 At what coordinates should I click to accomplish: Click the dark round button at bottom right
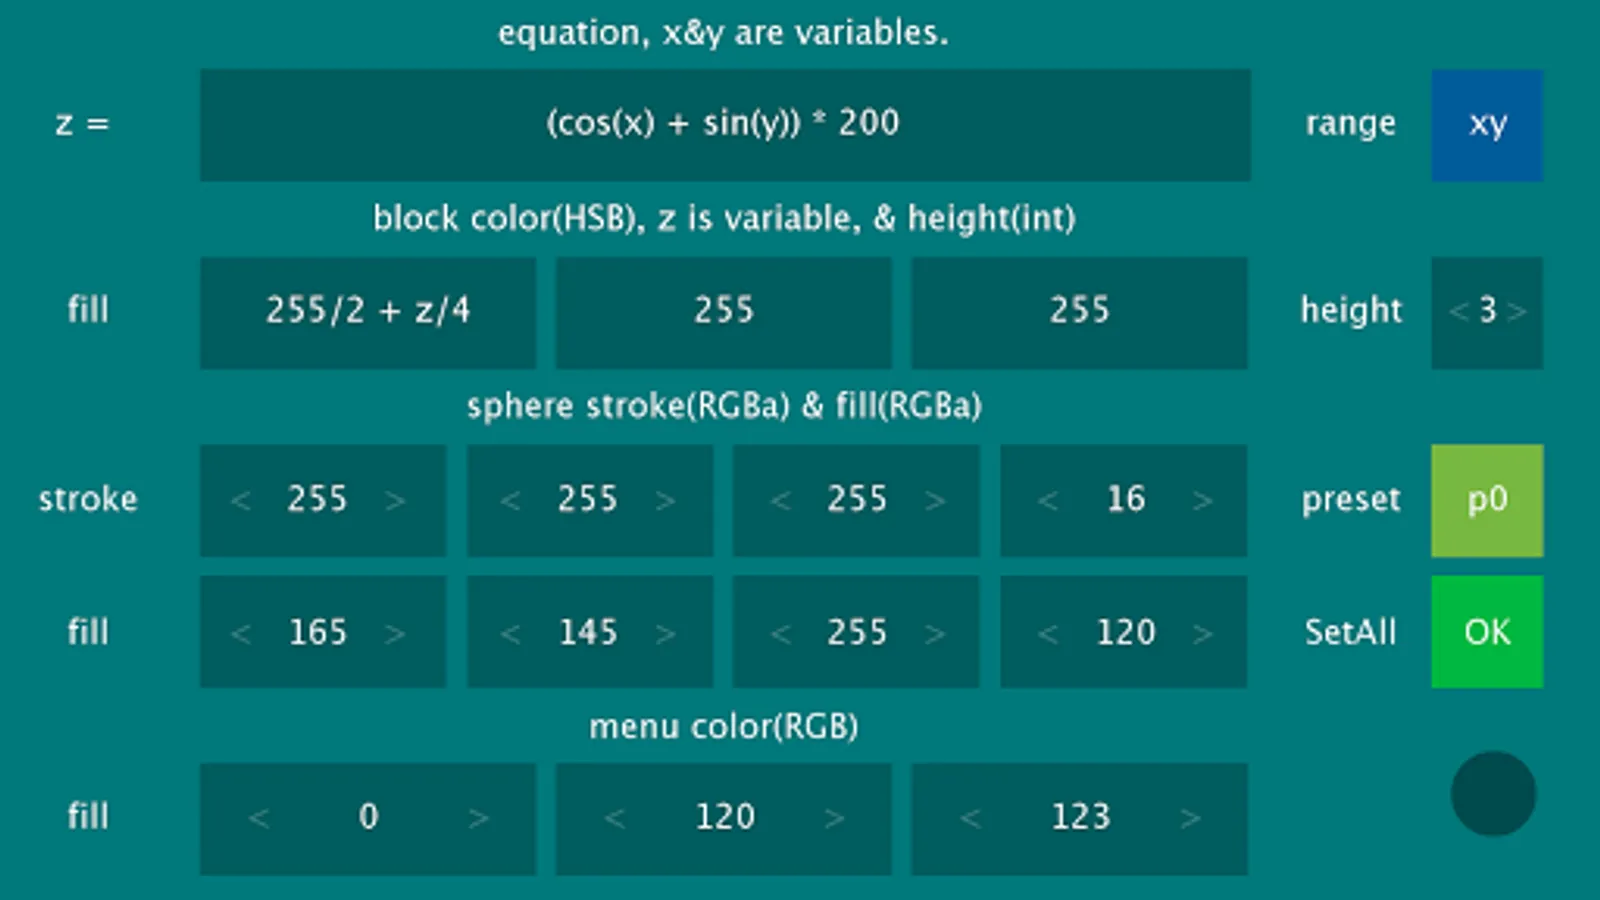pyautogui.click(x=1493, y=794)
